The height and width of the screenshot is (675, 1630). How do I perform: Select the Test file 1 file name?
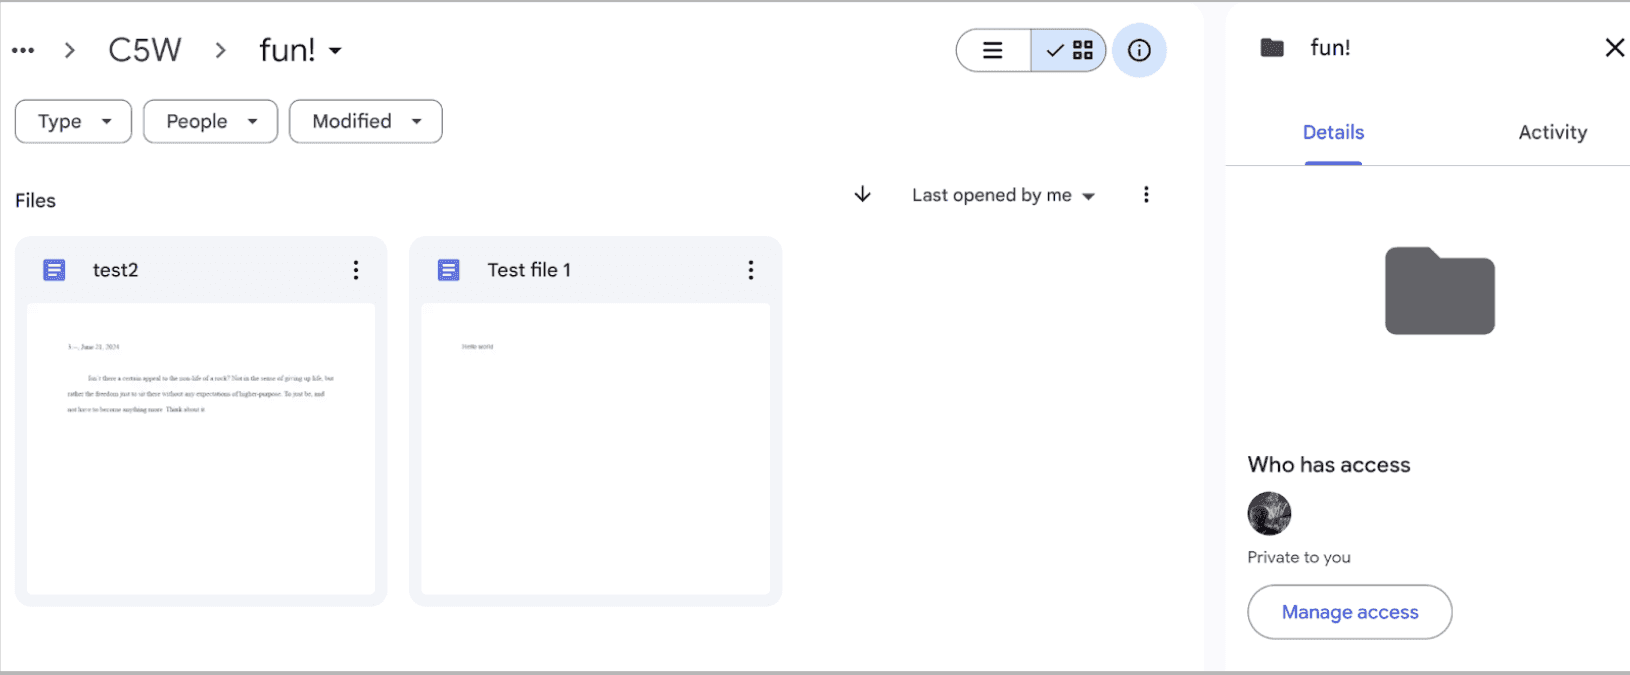tap(529, 270)
